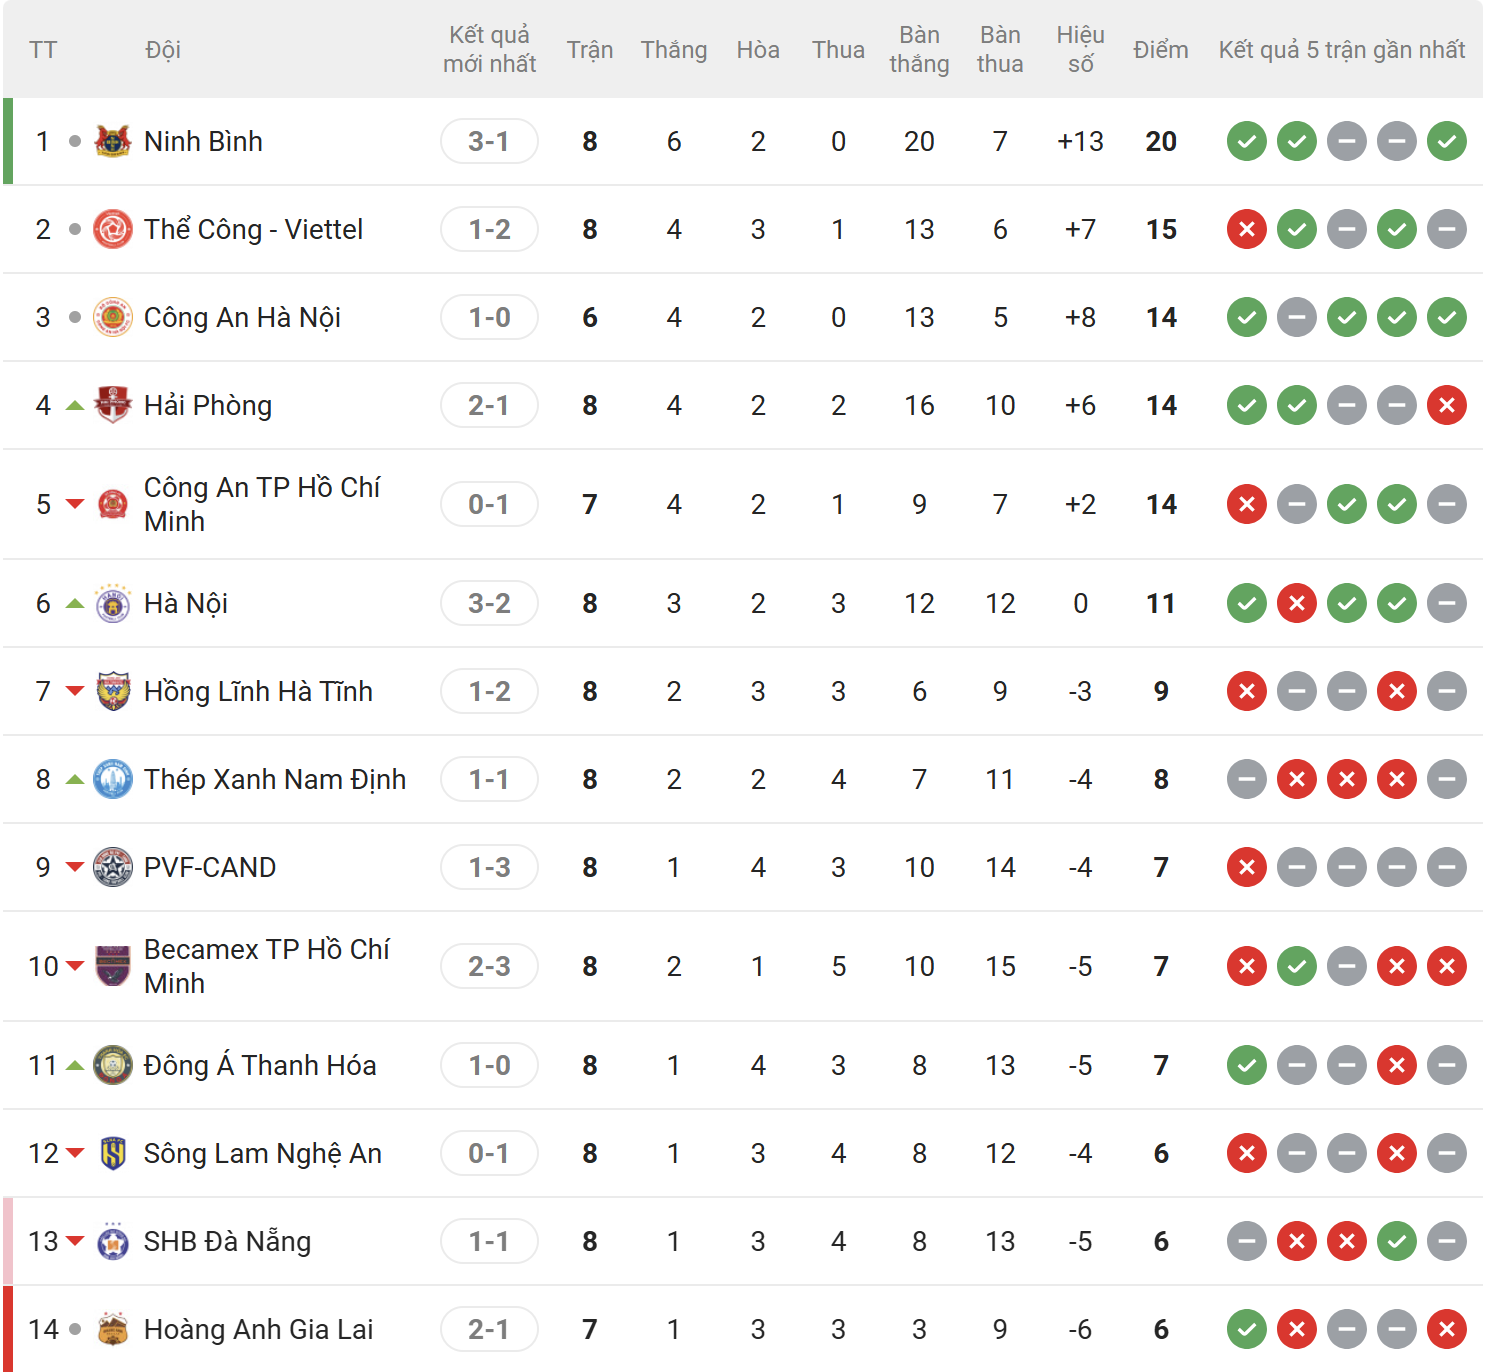This screenshot has width=1488, height=1372.
Task: Click Hải Phòng's green rank-up arrow
Action: pyautogui.click(x=75, y=405)
